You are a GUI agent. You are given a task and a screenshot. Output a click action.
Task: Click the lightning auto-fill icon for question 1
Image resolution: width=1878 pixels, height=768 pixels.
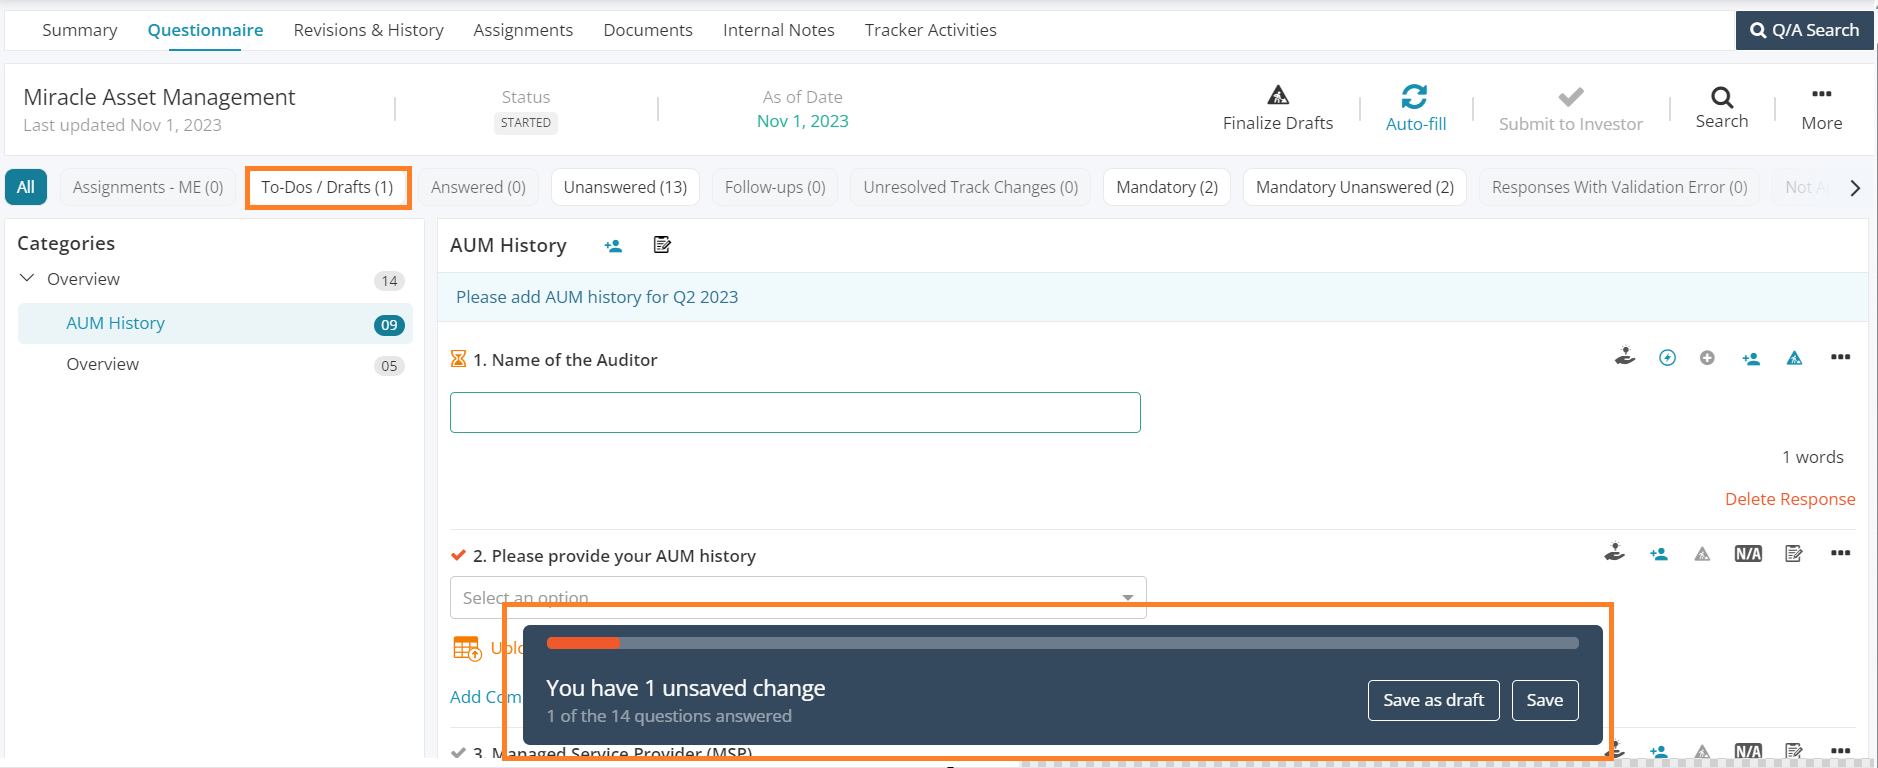1667,358
